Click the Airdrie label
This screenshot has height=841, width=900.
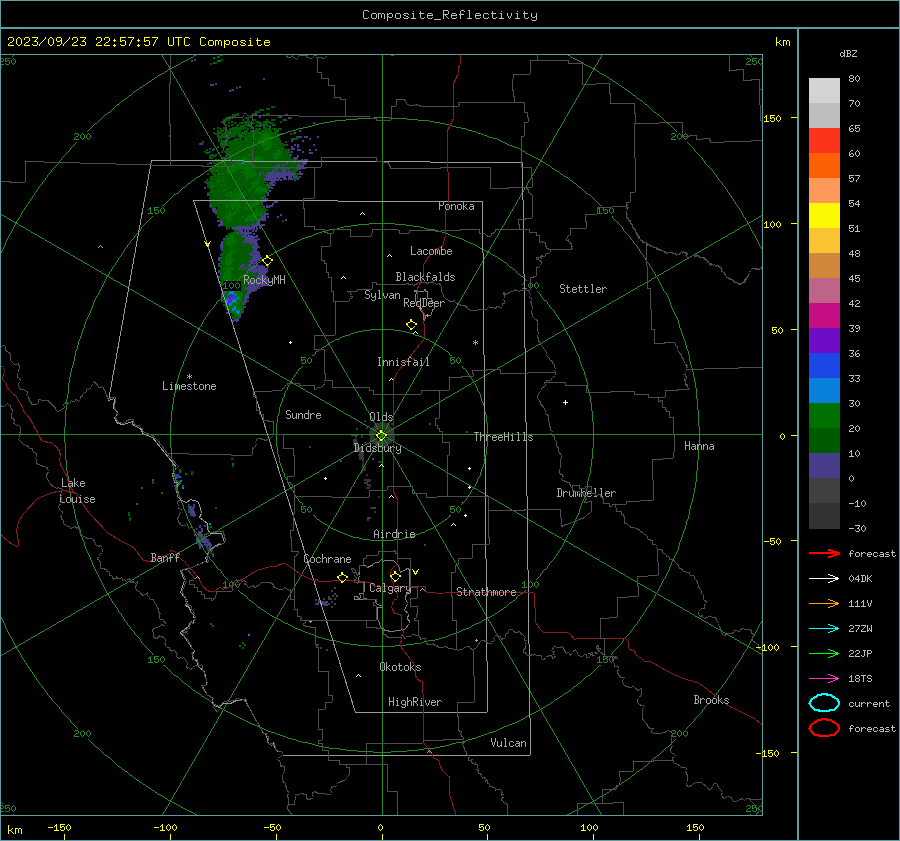(x=394, y=534)
